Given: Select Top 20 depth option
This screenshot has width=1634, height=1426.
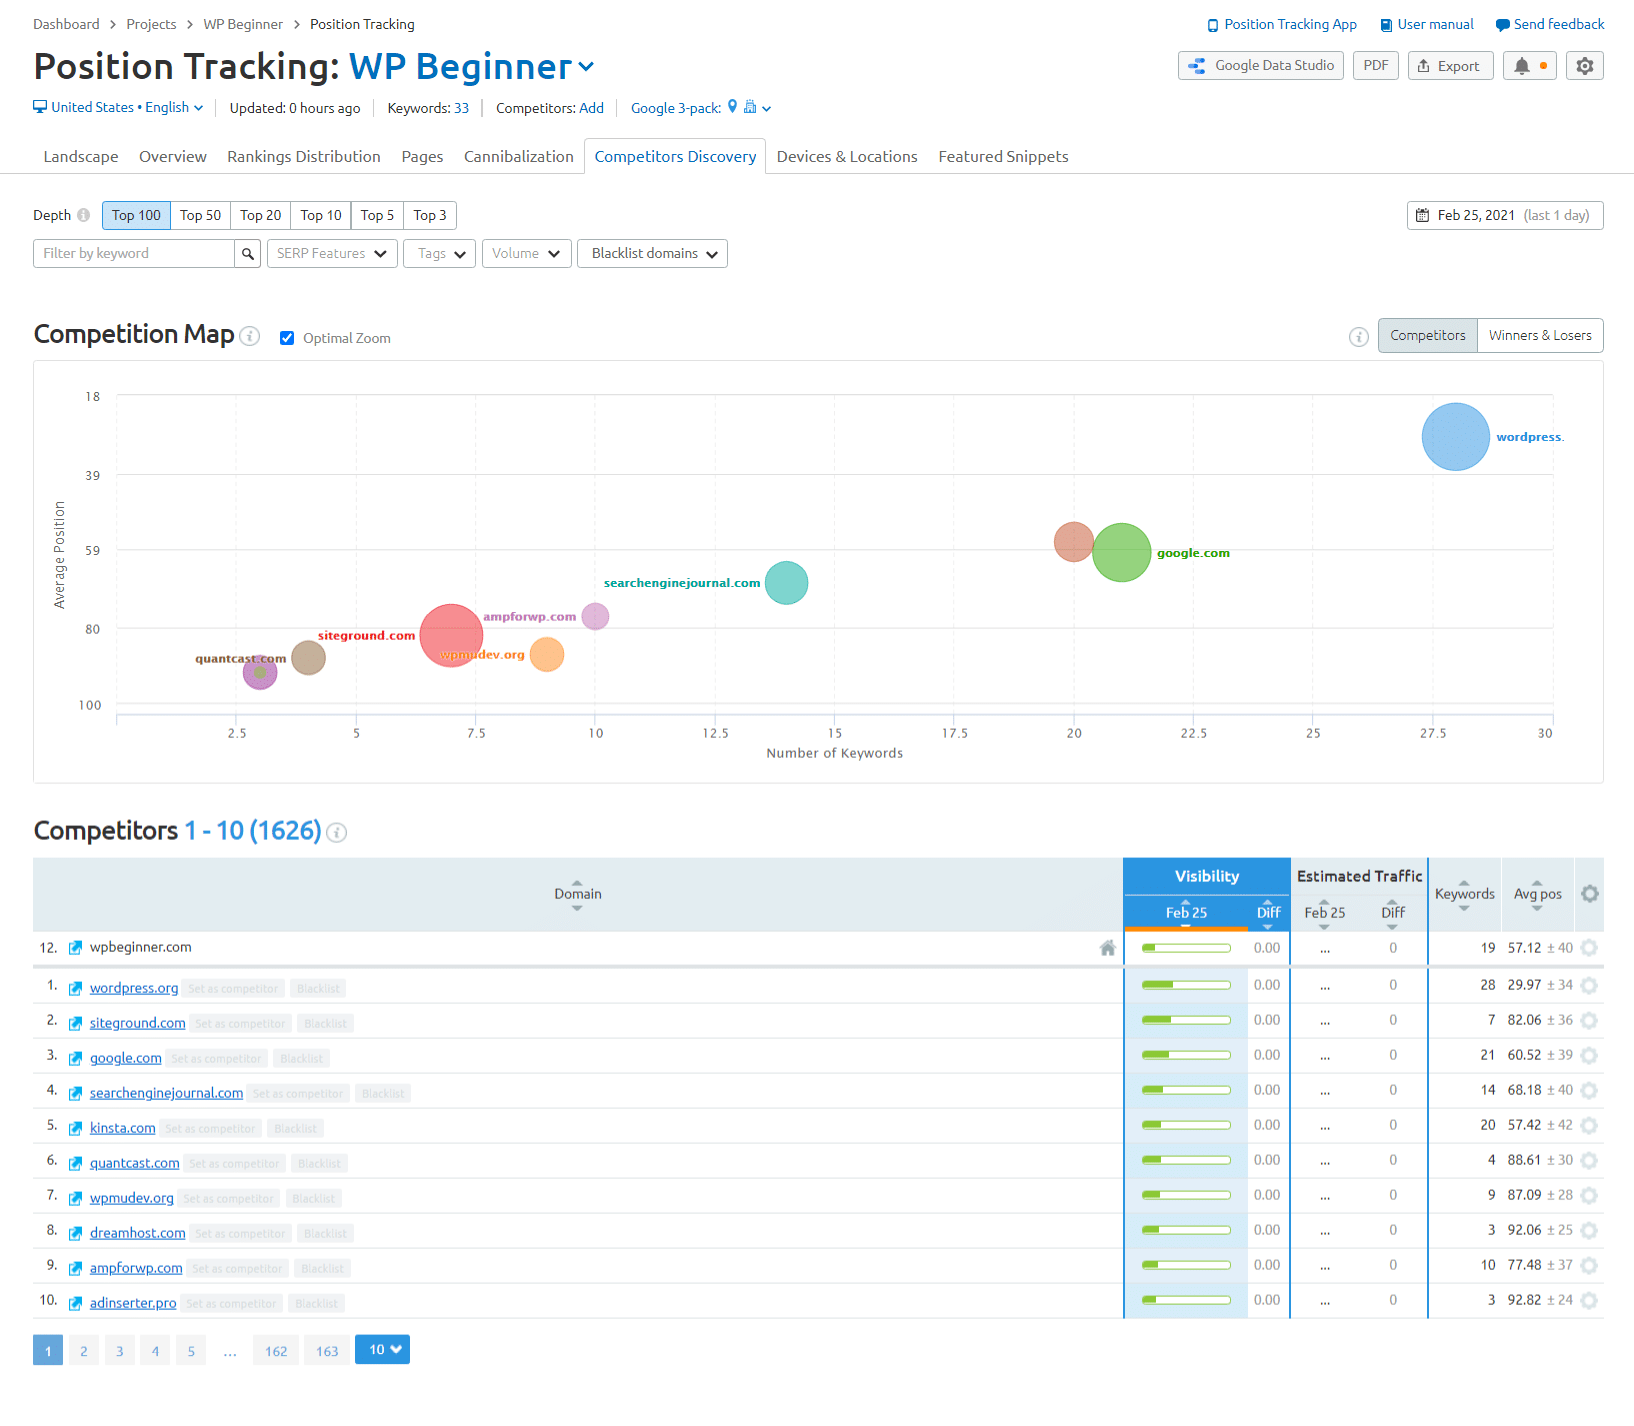Looking at the screenshot, I should click(261, 215).
